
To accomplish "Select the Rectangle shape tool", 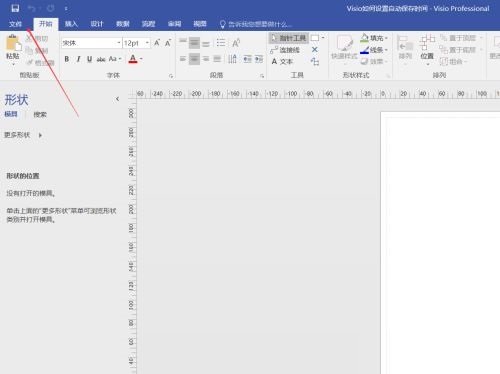I will coord(315,38).
